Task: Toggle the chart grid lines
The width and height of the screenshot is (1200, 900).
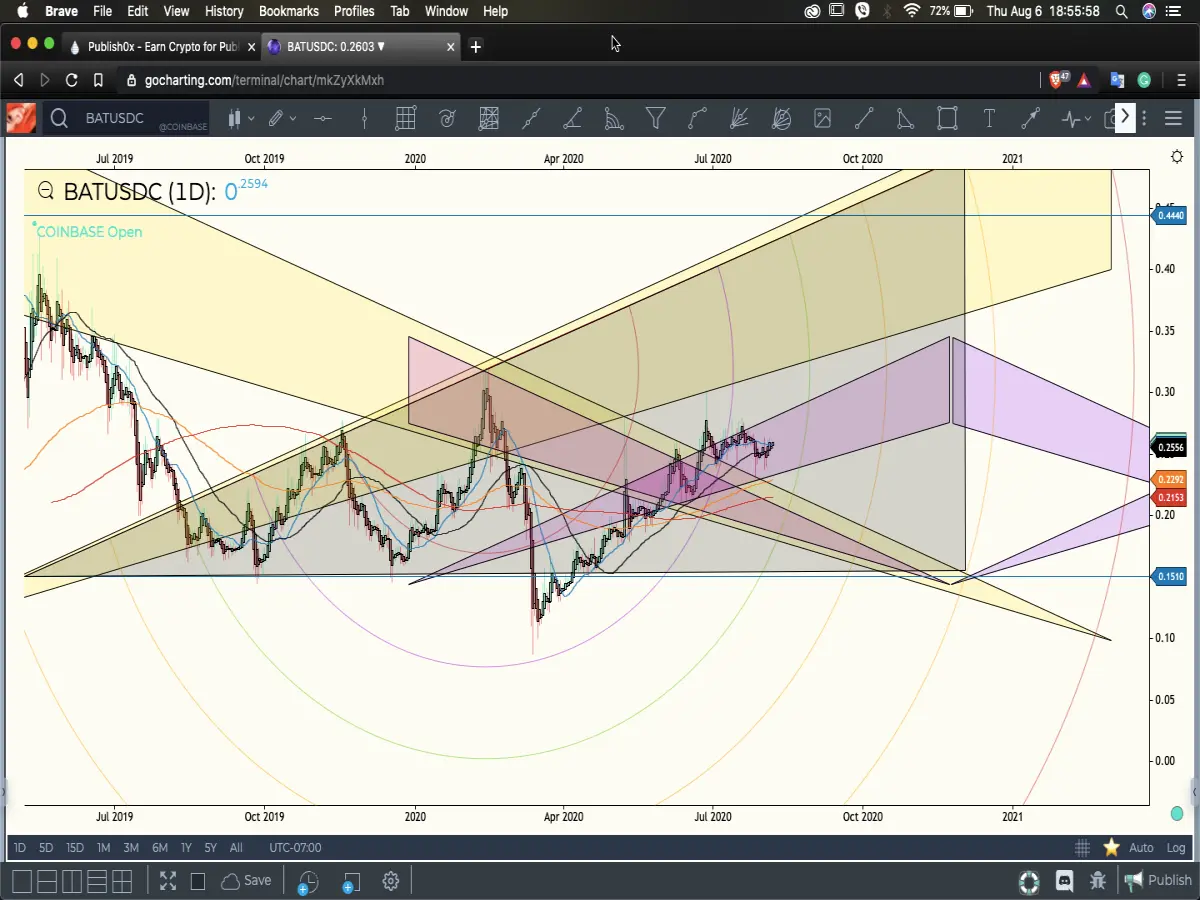Action: (x=1082, y=848)
